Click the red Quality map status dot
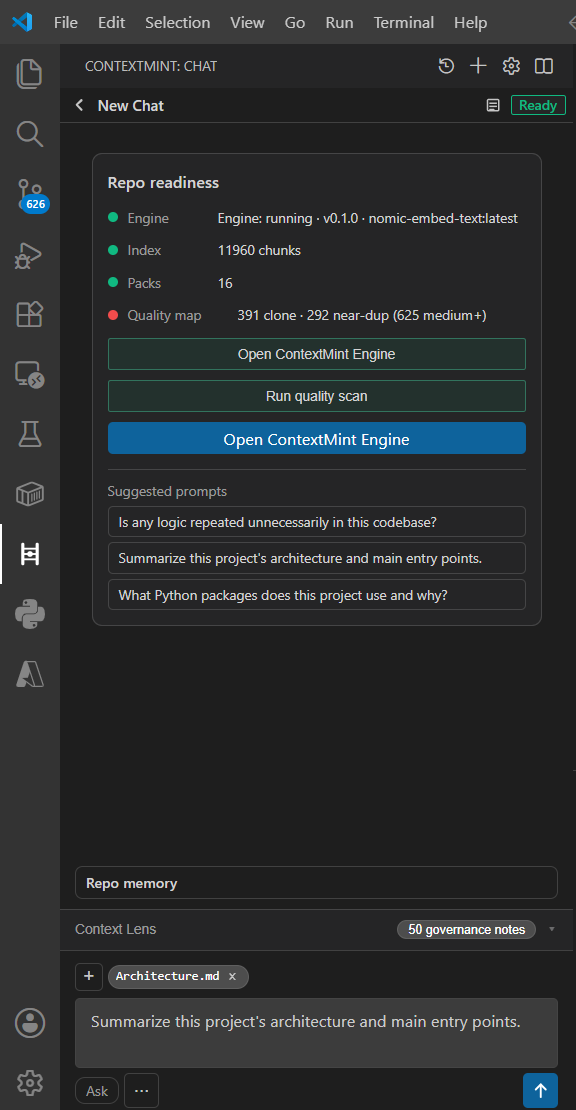 pyautogui.click(x=113, y=315)
